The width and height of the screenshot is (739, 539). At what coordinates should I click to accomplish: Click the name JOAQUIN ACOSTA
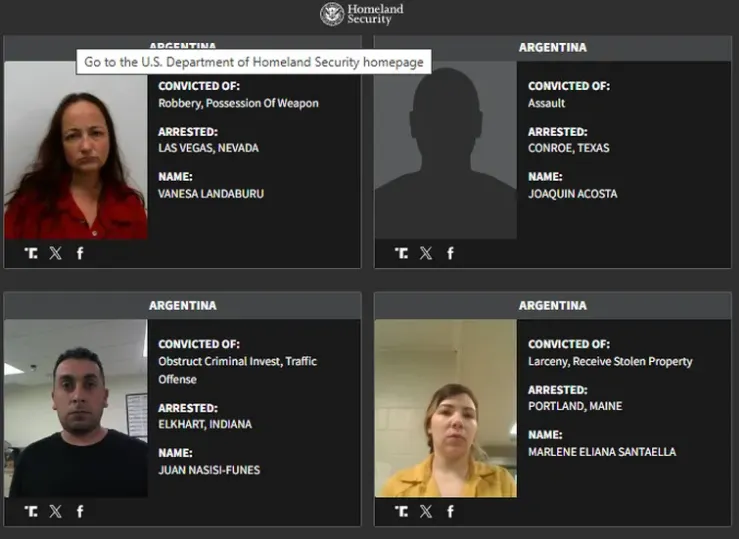(x=573, y=194)
